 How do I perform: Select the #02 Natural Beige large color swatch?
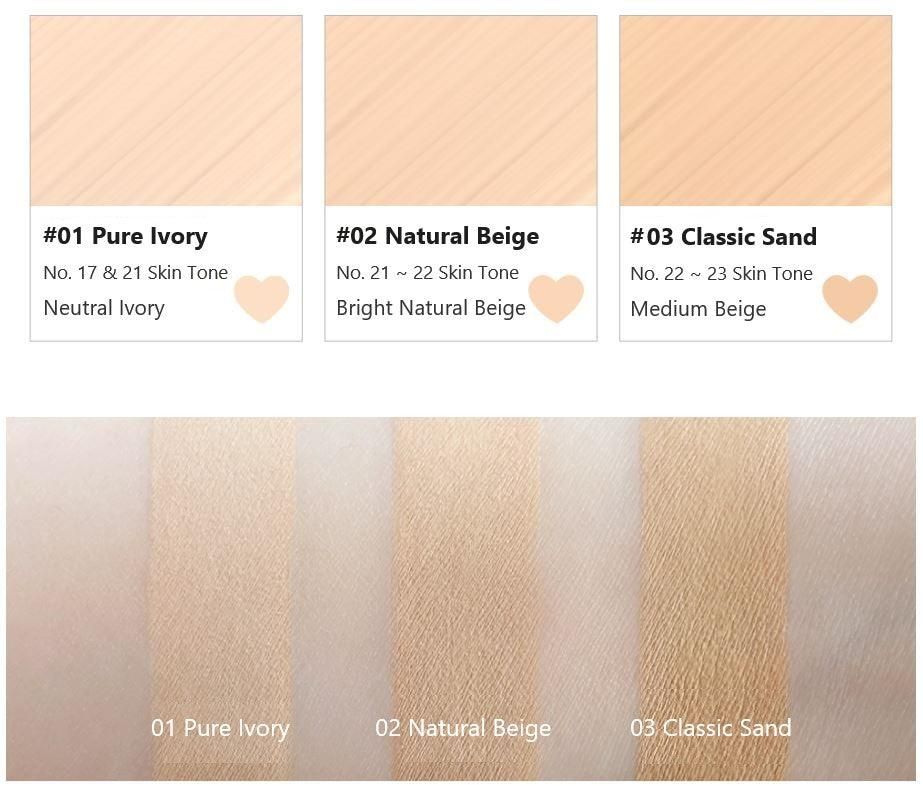(461, 111)
